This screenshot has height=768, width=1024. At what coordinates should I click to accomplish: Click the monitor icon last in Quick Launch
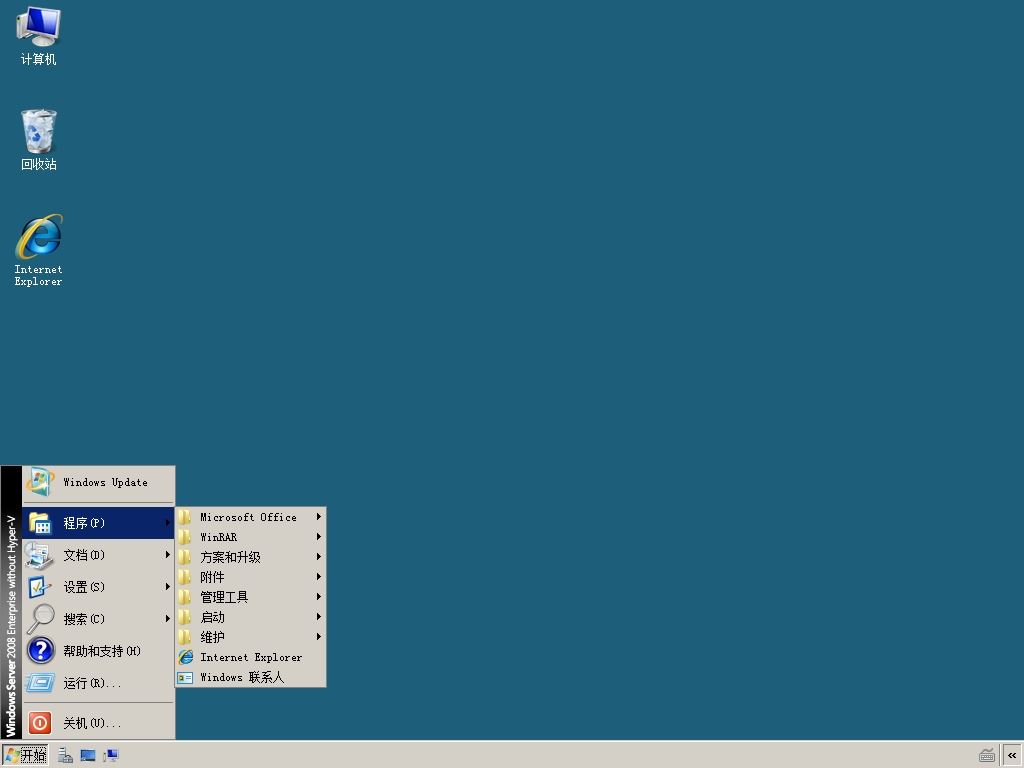[111, 756]
